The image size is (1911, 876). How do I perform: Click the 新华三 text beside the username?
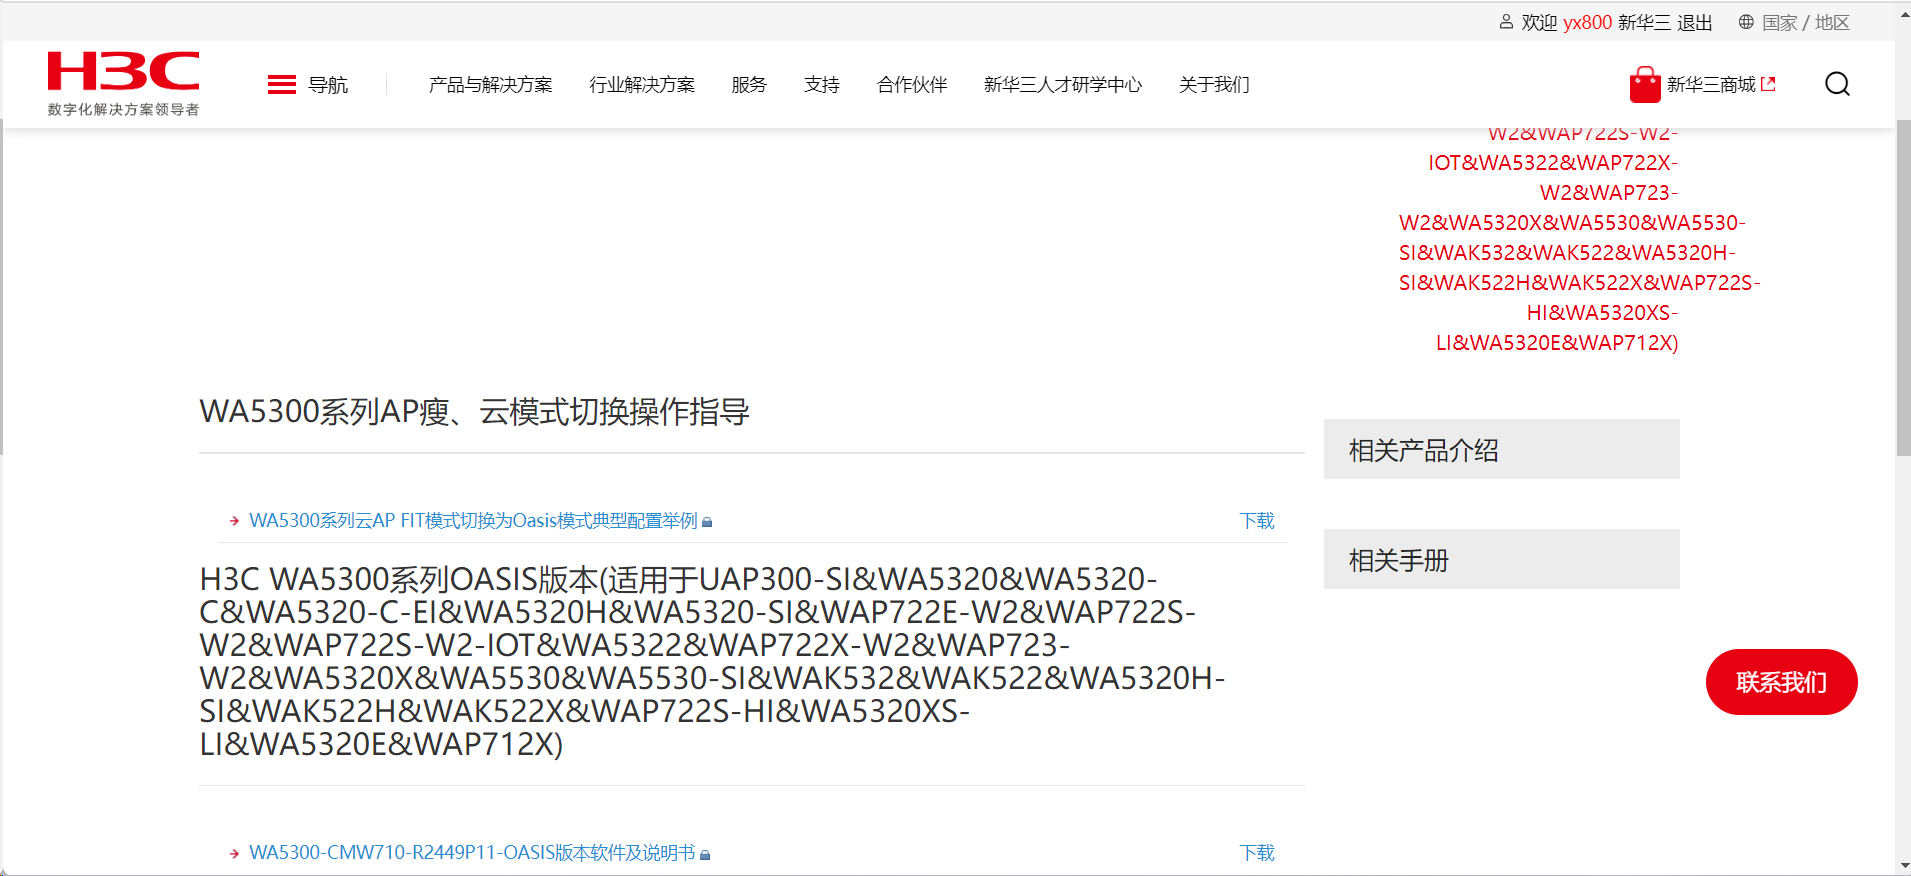coord(1645,22)
